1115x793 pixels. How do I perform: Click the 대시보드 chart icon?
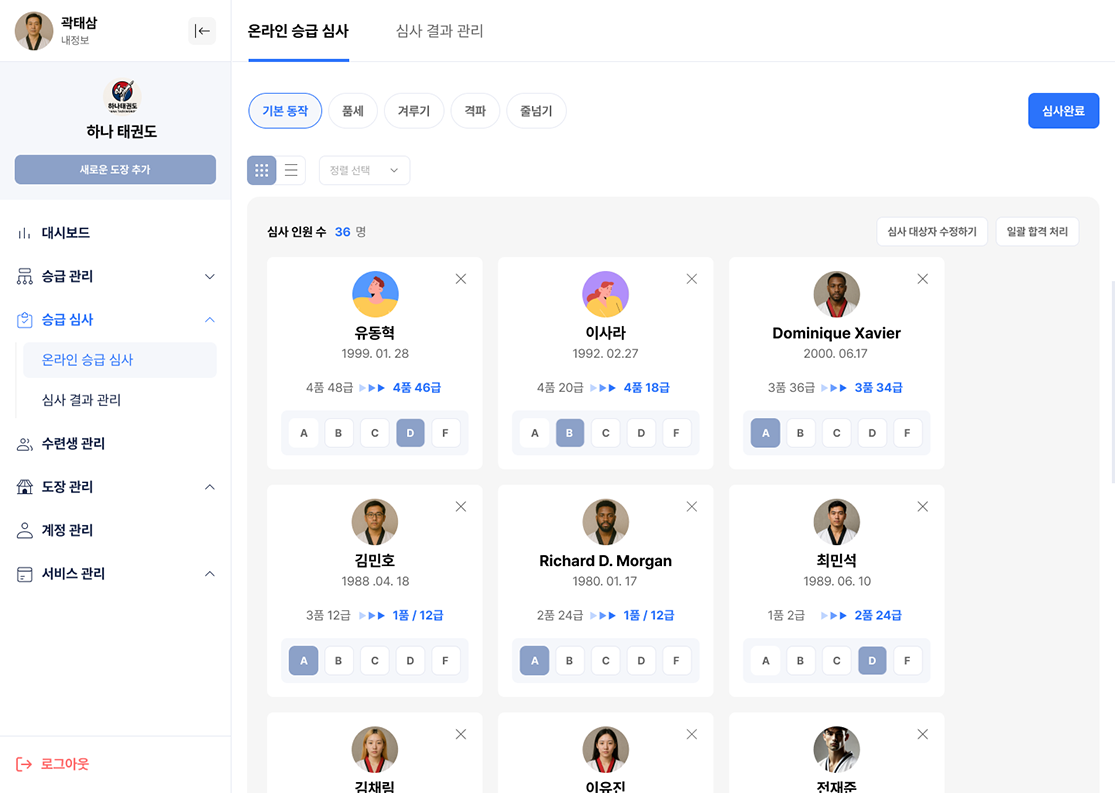24,233
